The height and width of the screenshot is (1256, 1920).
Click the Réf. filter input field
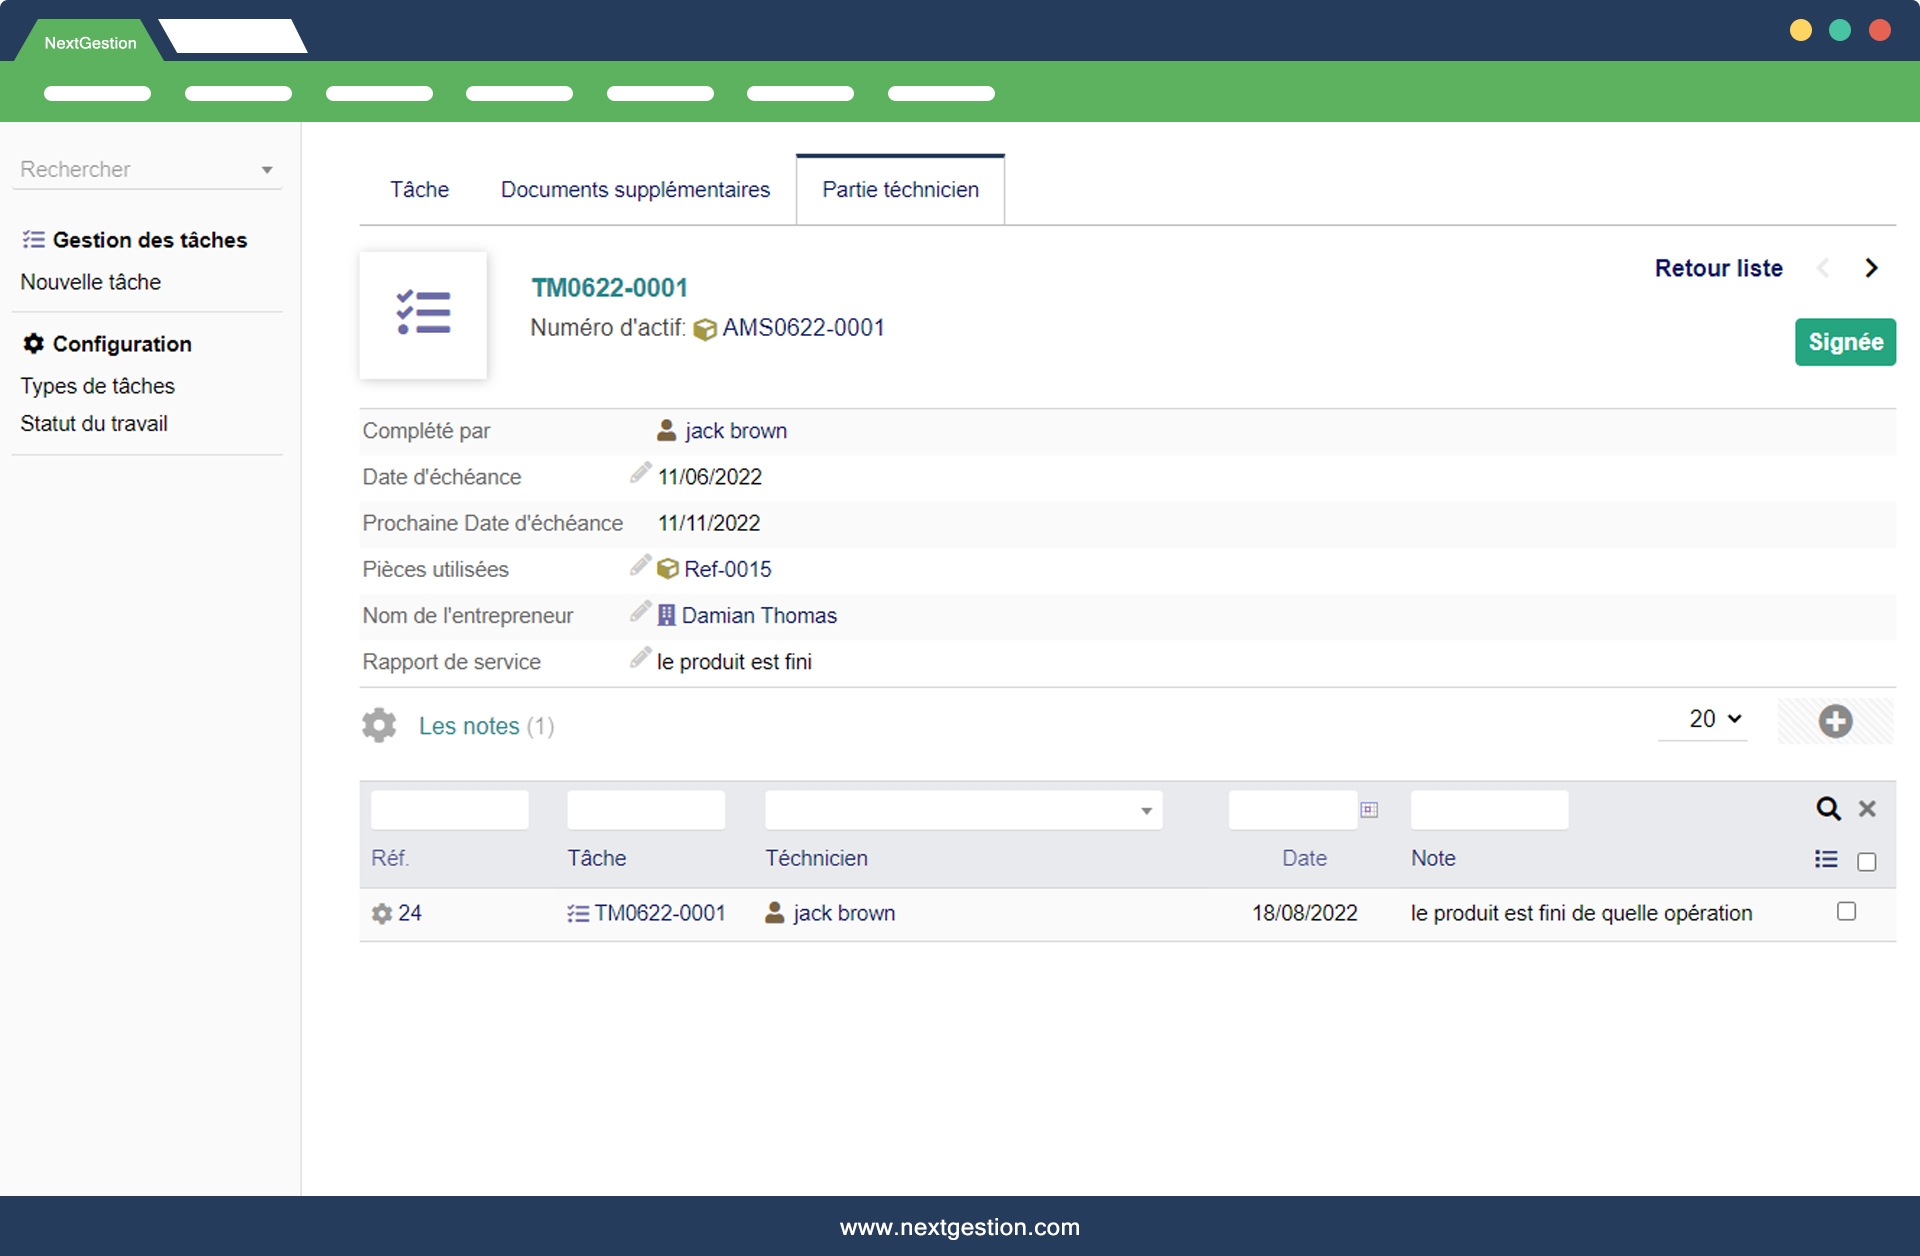[449, 810]
